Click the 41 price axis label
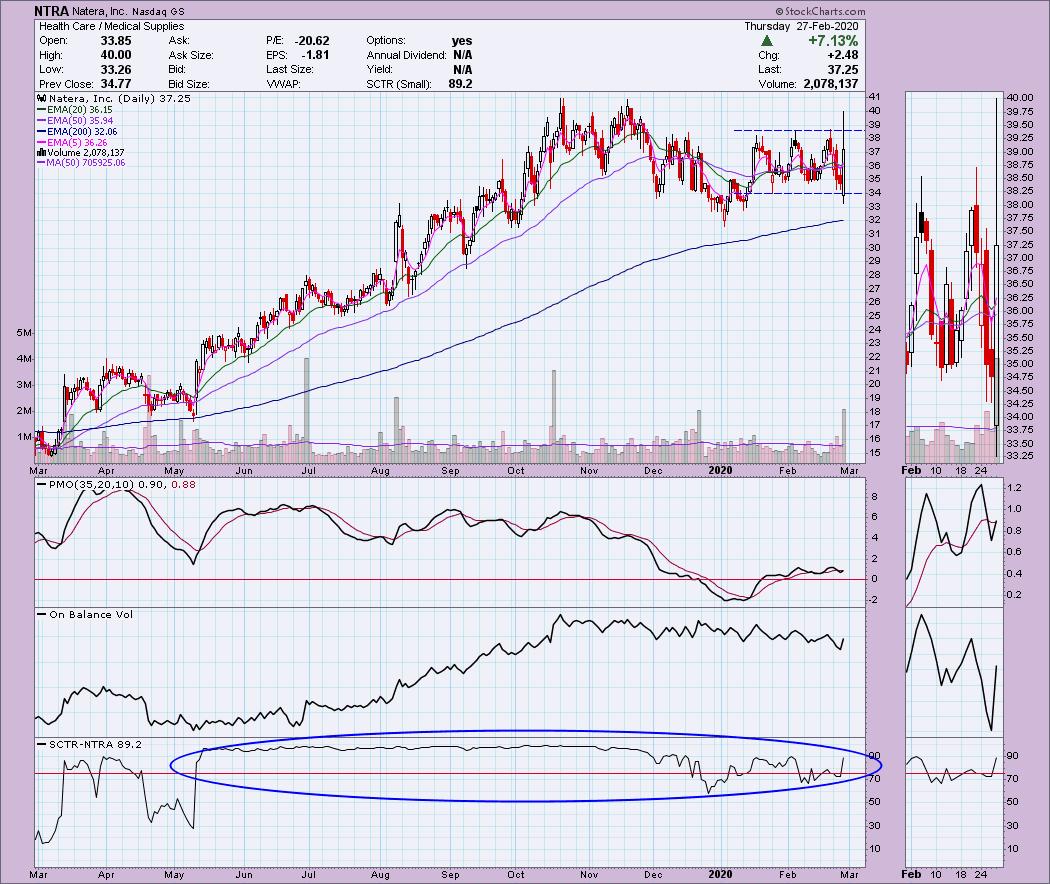The image size is (1050, 884). click(x=874, y=97)
